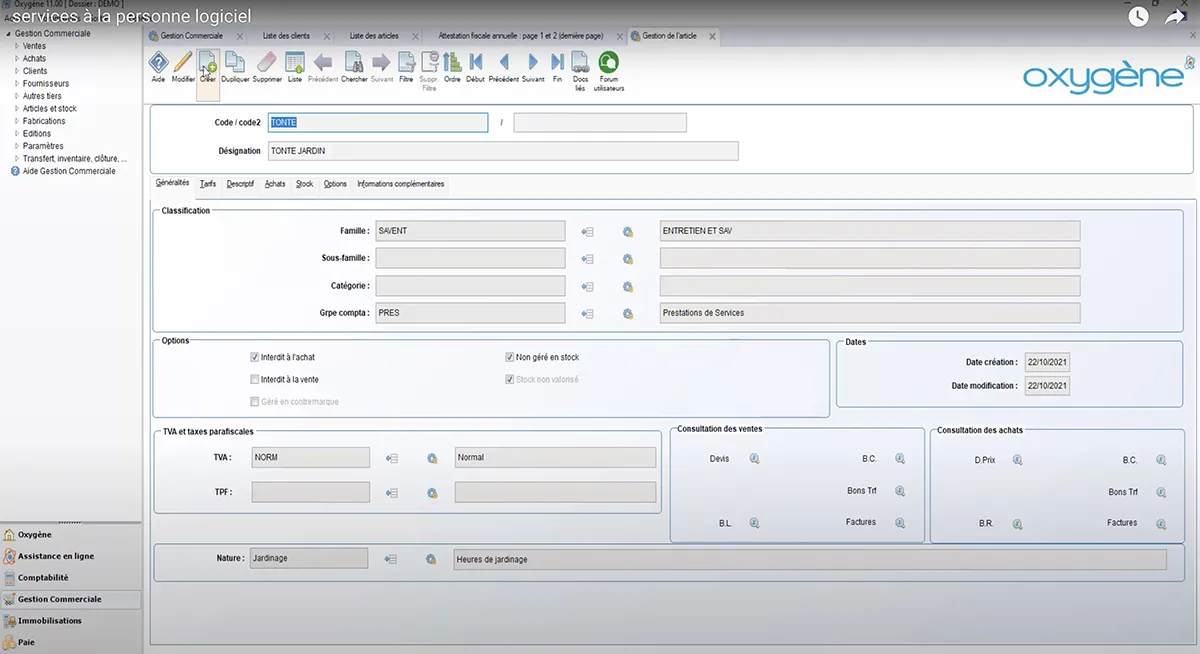Click the Supprimer eraser icon
The height and width of the screenshot is (654, 1200).
(267, 63)
